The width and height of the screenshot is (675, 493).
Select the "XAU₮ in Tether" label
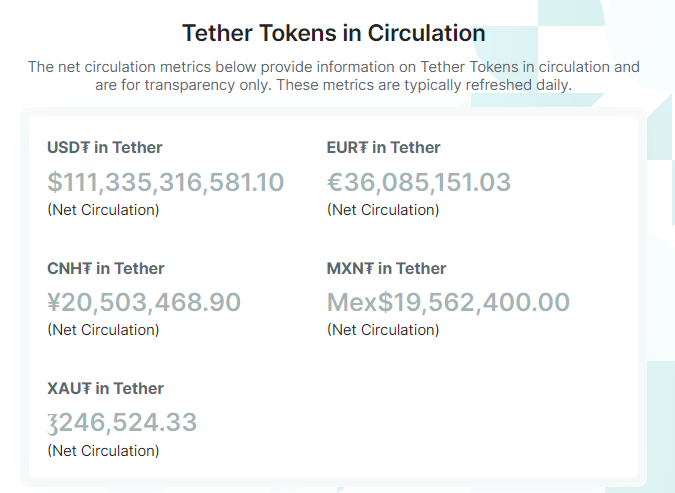click(x=105, y=388)
